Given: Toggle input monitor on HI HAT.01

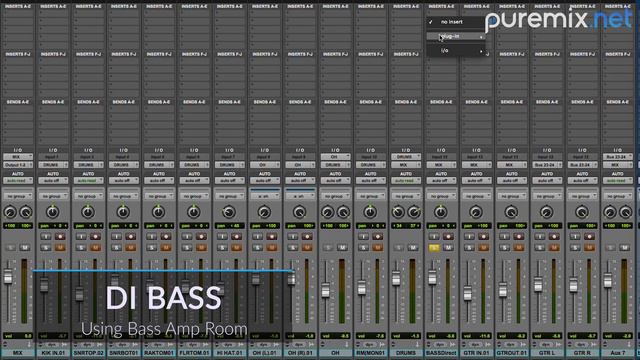Looking at the screenshot, I should click(x=222, y=236).
